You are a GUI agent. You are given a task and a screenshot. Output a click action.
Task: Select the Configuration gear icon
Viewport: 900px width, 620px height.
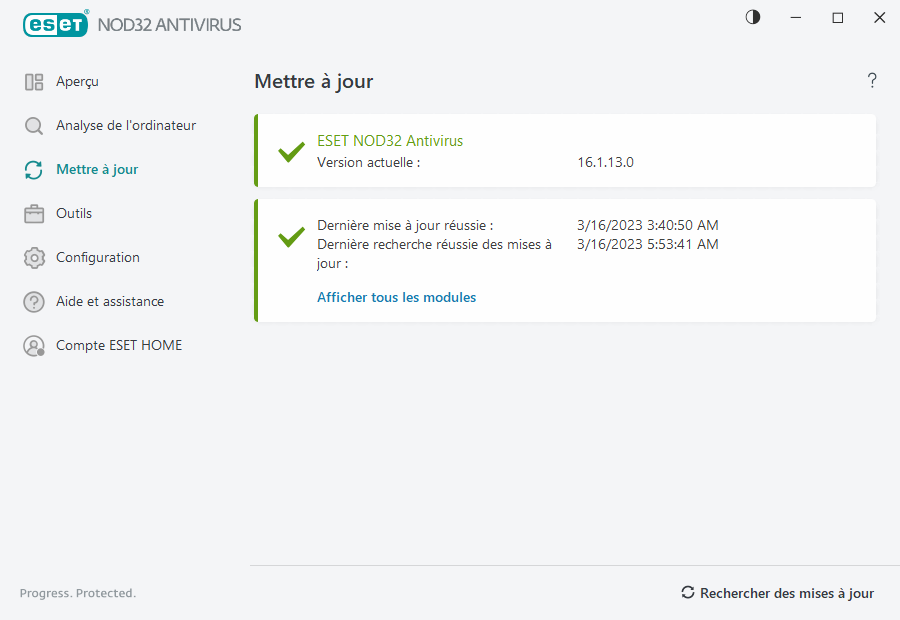pos(34,258)
